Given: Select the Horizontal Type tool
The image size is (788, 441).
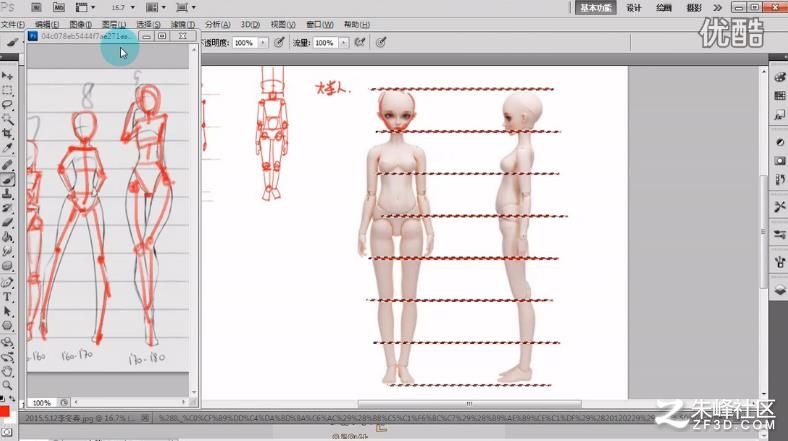Looking at the screenshot, I should pos(7,297).
